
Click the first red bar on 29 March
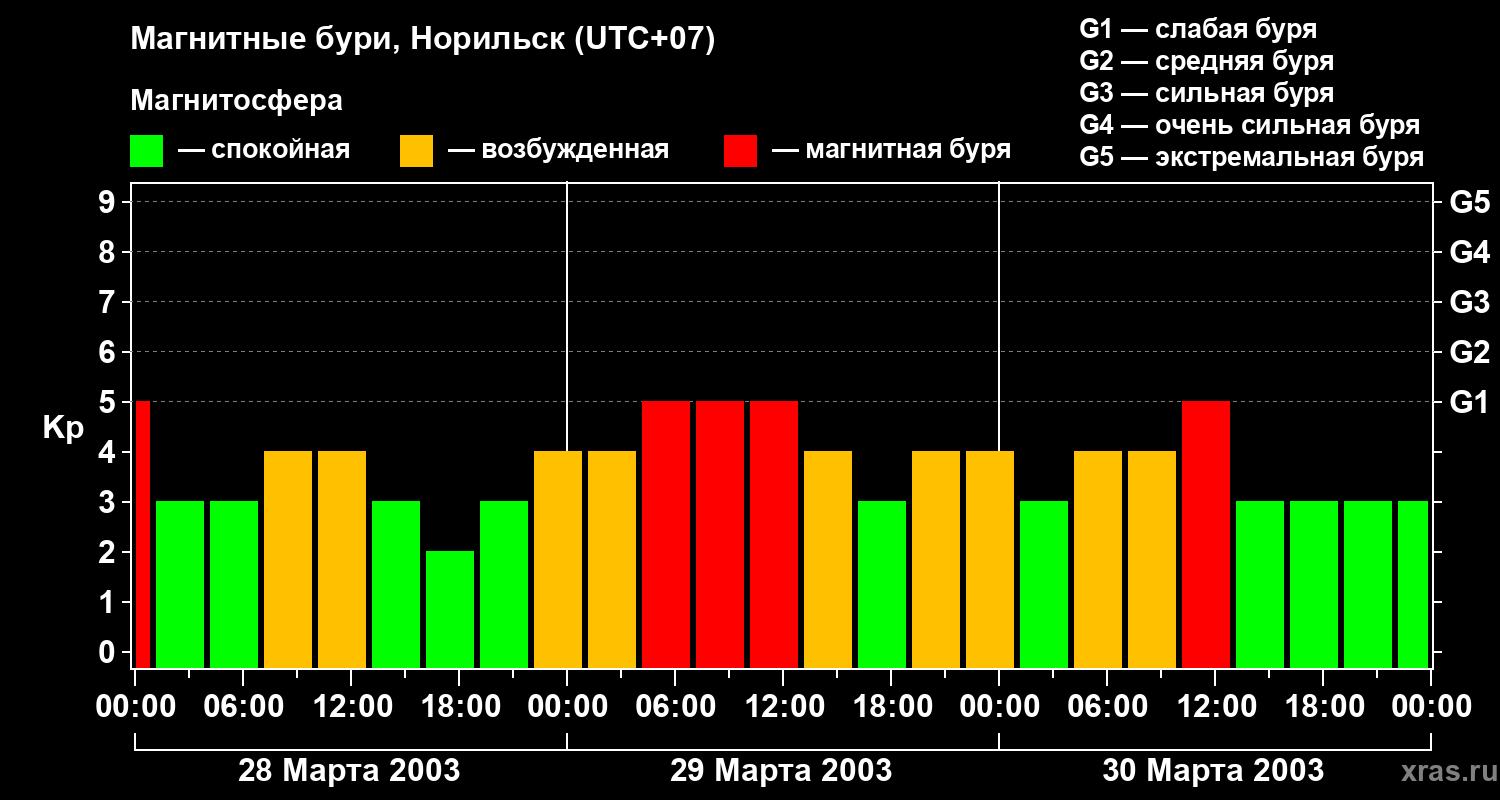point(666,534)
